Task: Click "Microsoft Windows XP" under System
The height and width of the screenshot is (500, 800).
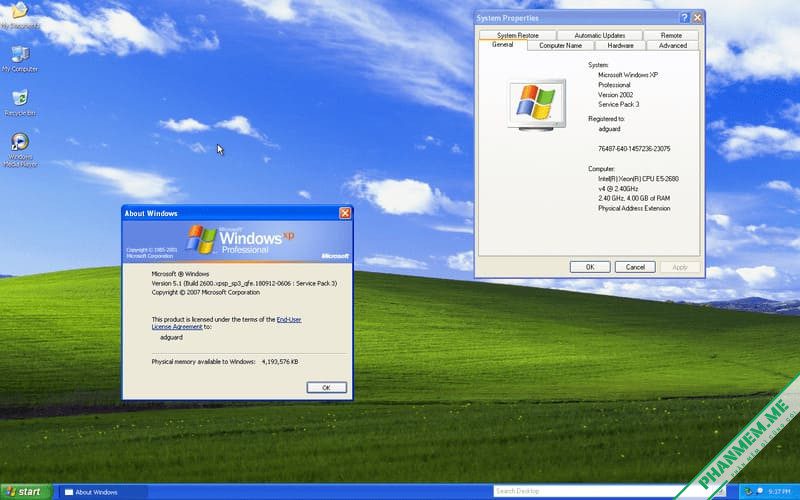Action: point(628,74)
